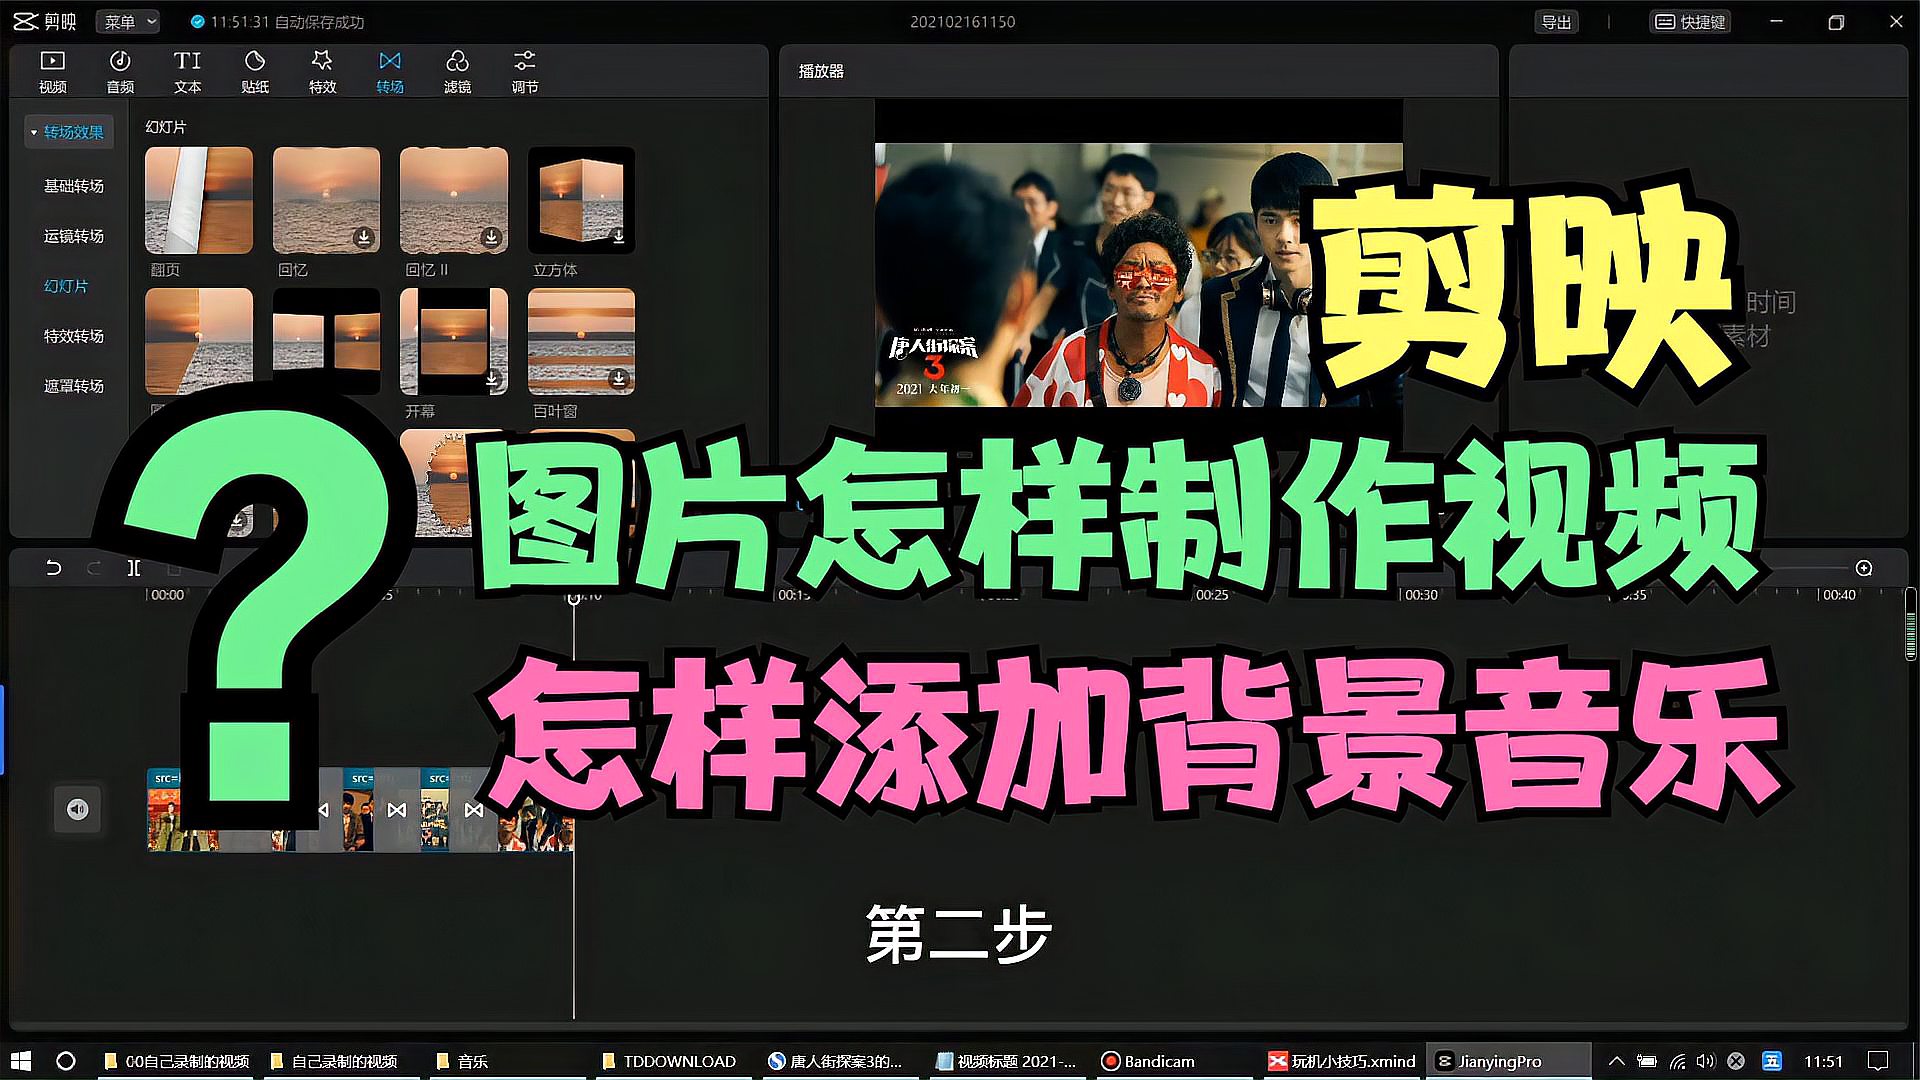The image size is (1920, 1080).
Task: Split clip at playhead
Action: pyautogui.click(x=134, y=568)
